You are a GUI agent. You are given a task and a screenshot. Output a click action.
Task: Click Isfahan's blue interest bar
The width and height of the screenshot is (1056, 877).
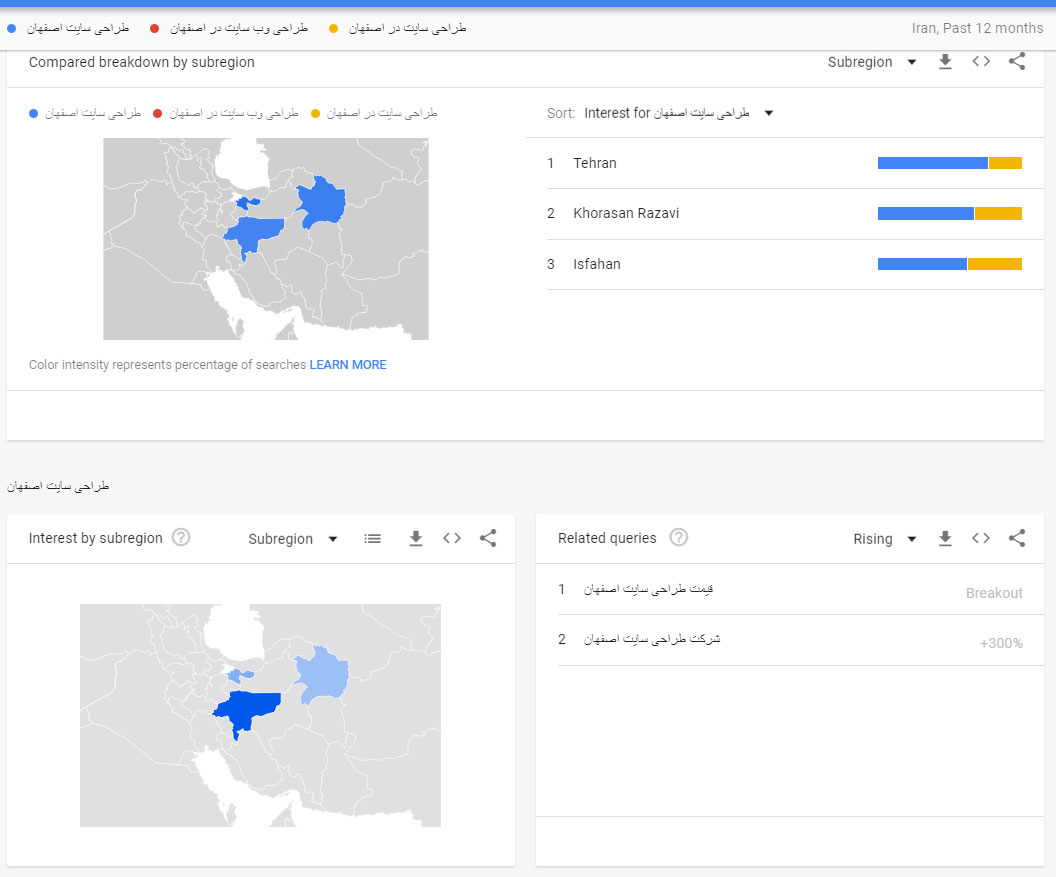[x=922, y=264]
